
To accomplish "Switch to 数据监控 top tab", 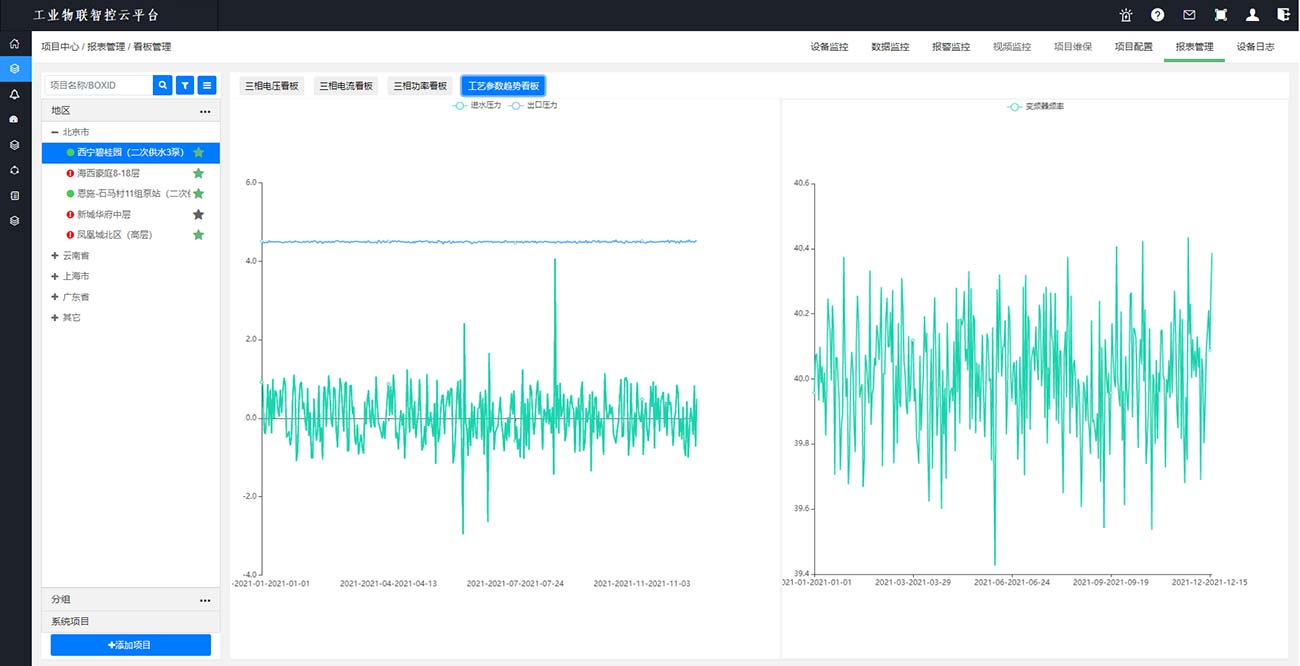I will point(890,47).
